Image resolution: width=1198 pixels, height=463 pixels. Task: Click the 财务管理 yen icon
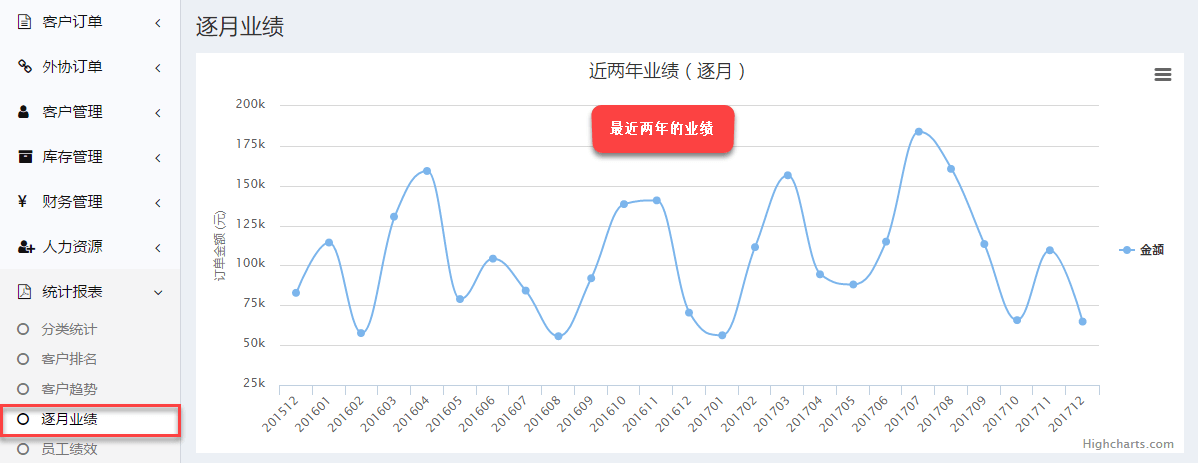(x=23, y=202)
